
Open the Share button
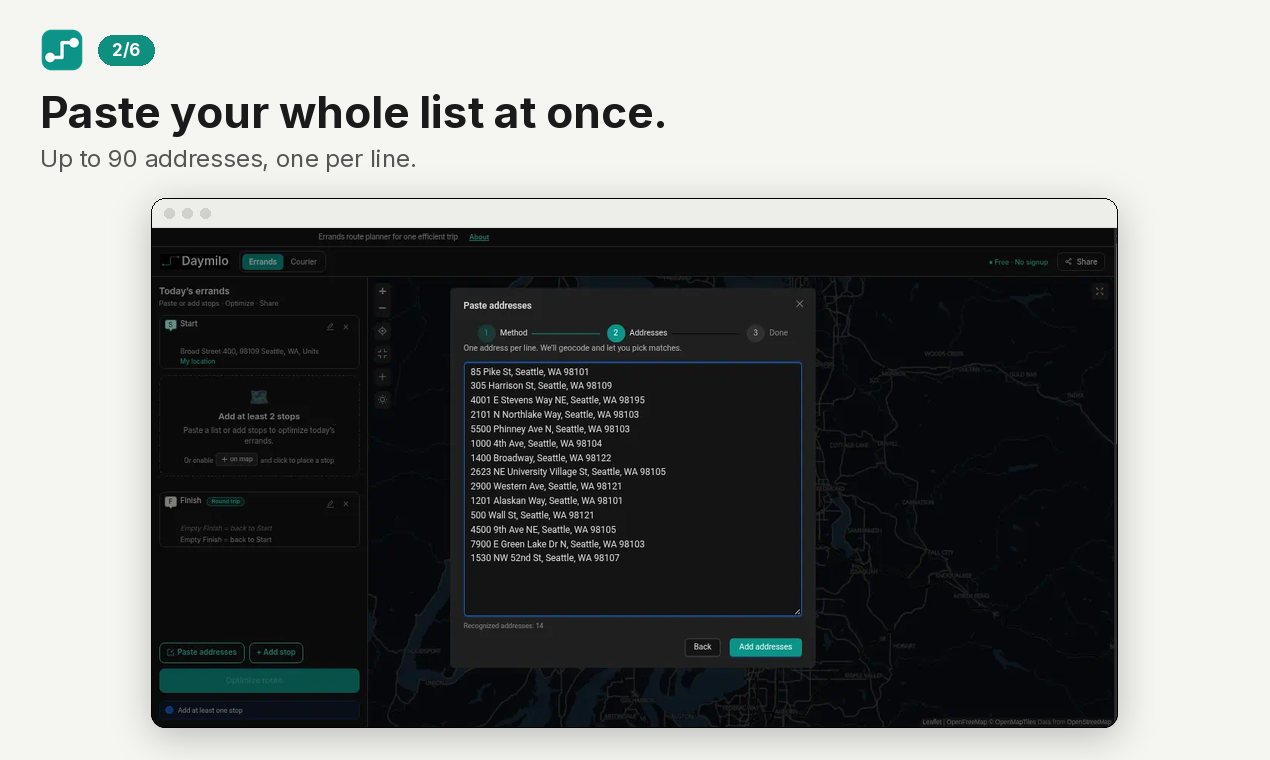point(1081,262)
